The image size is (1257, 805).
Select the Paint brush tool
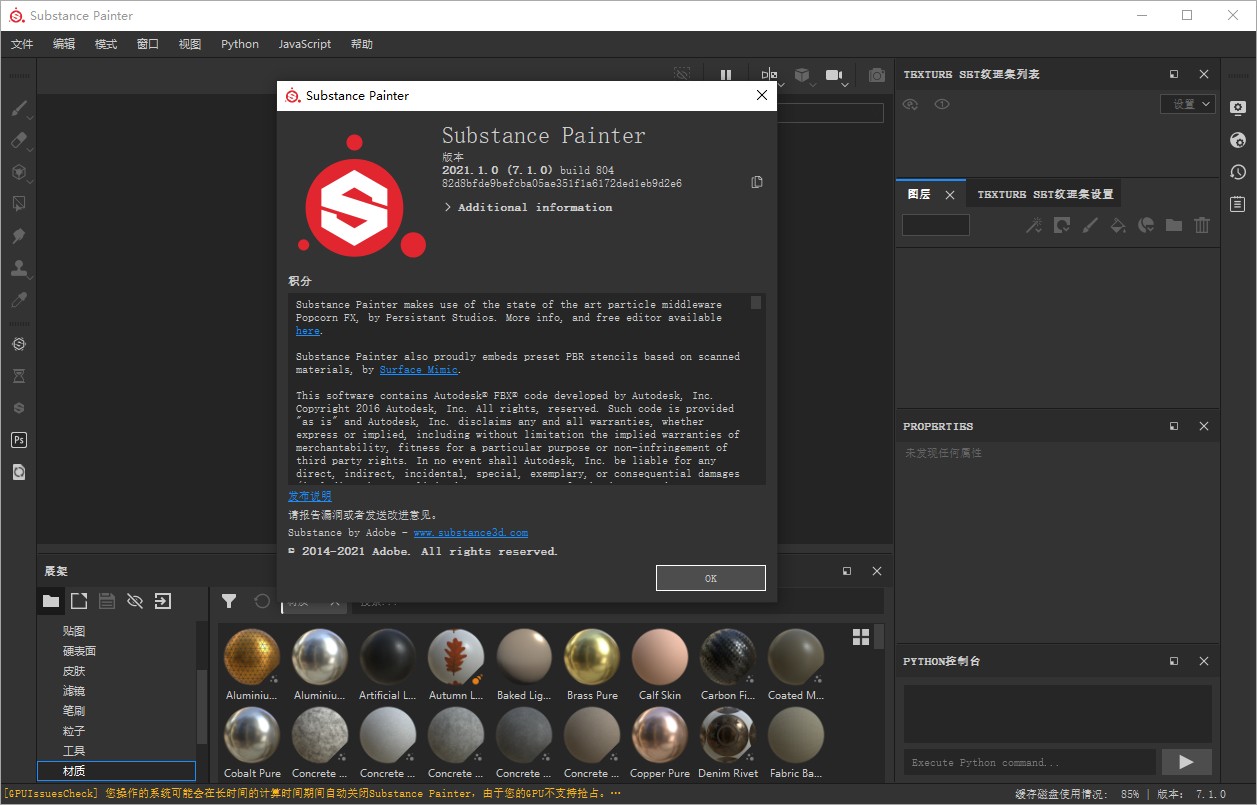tap(19, 108)
